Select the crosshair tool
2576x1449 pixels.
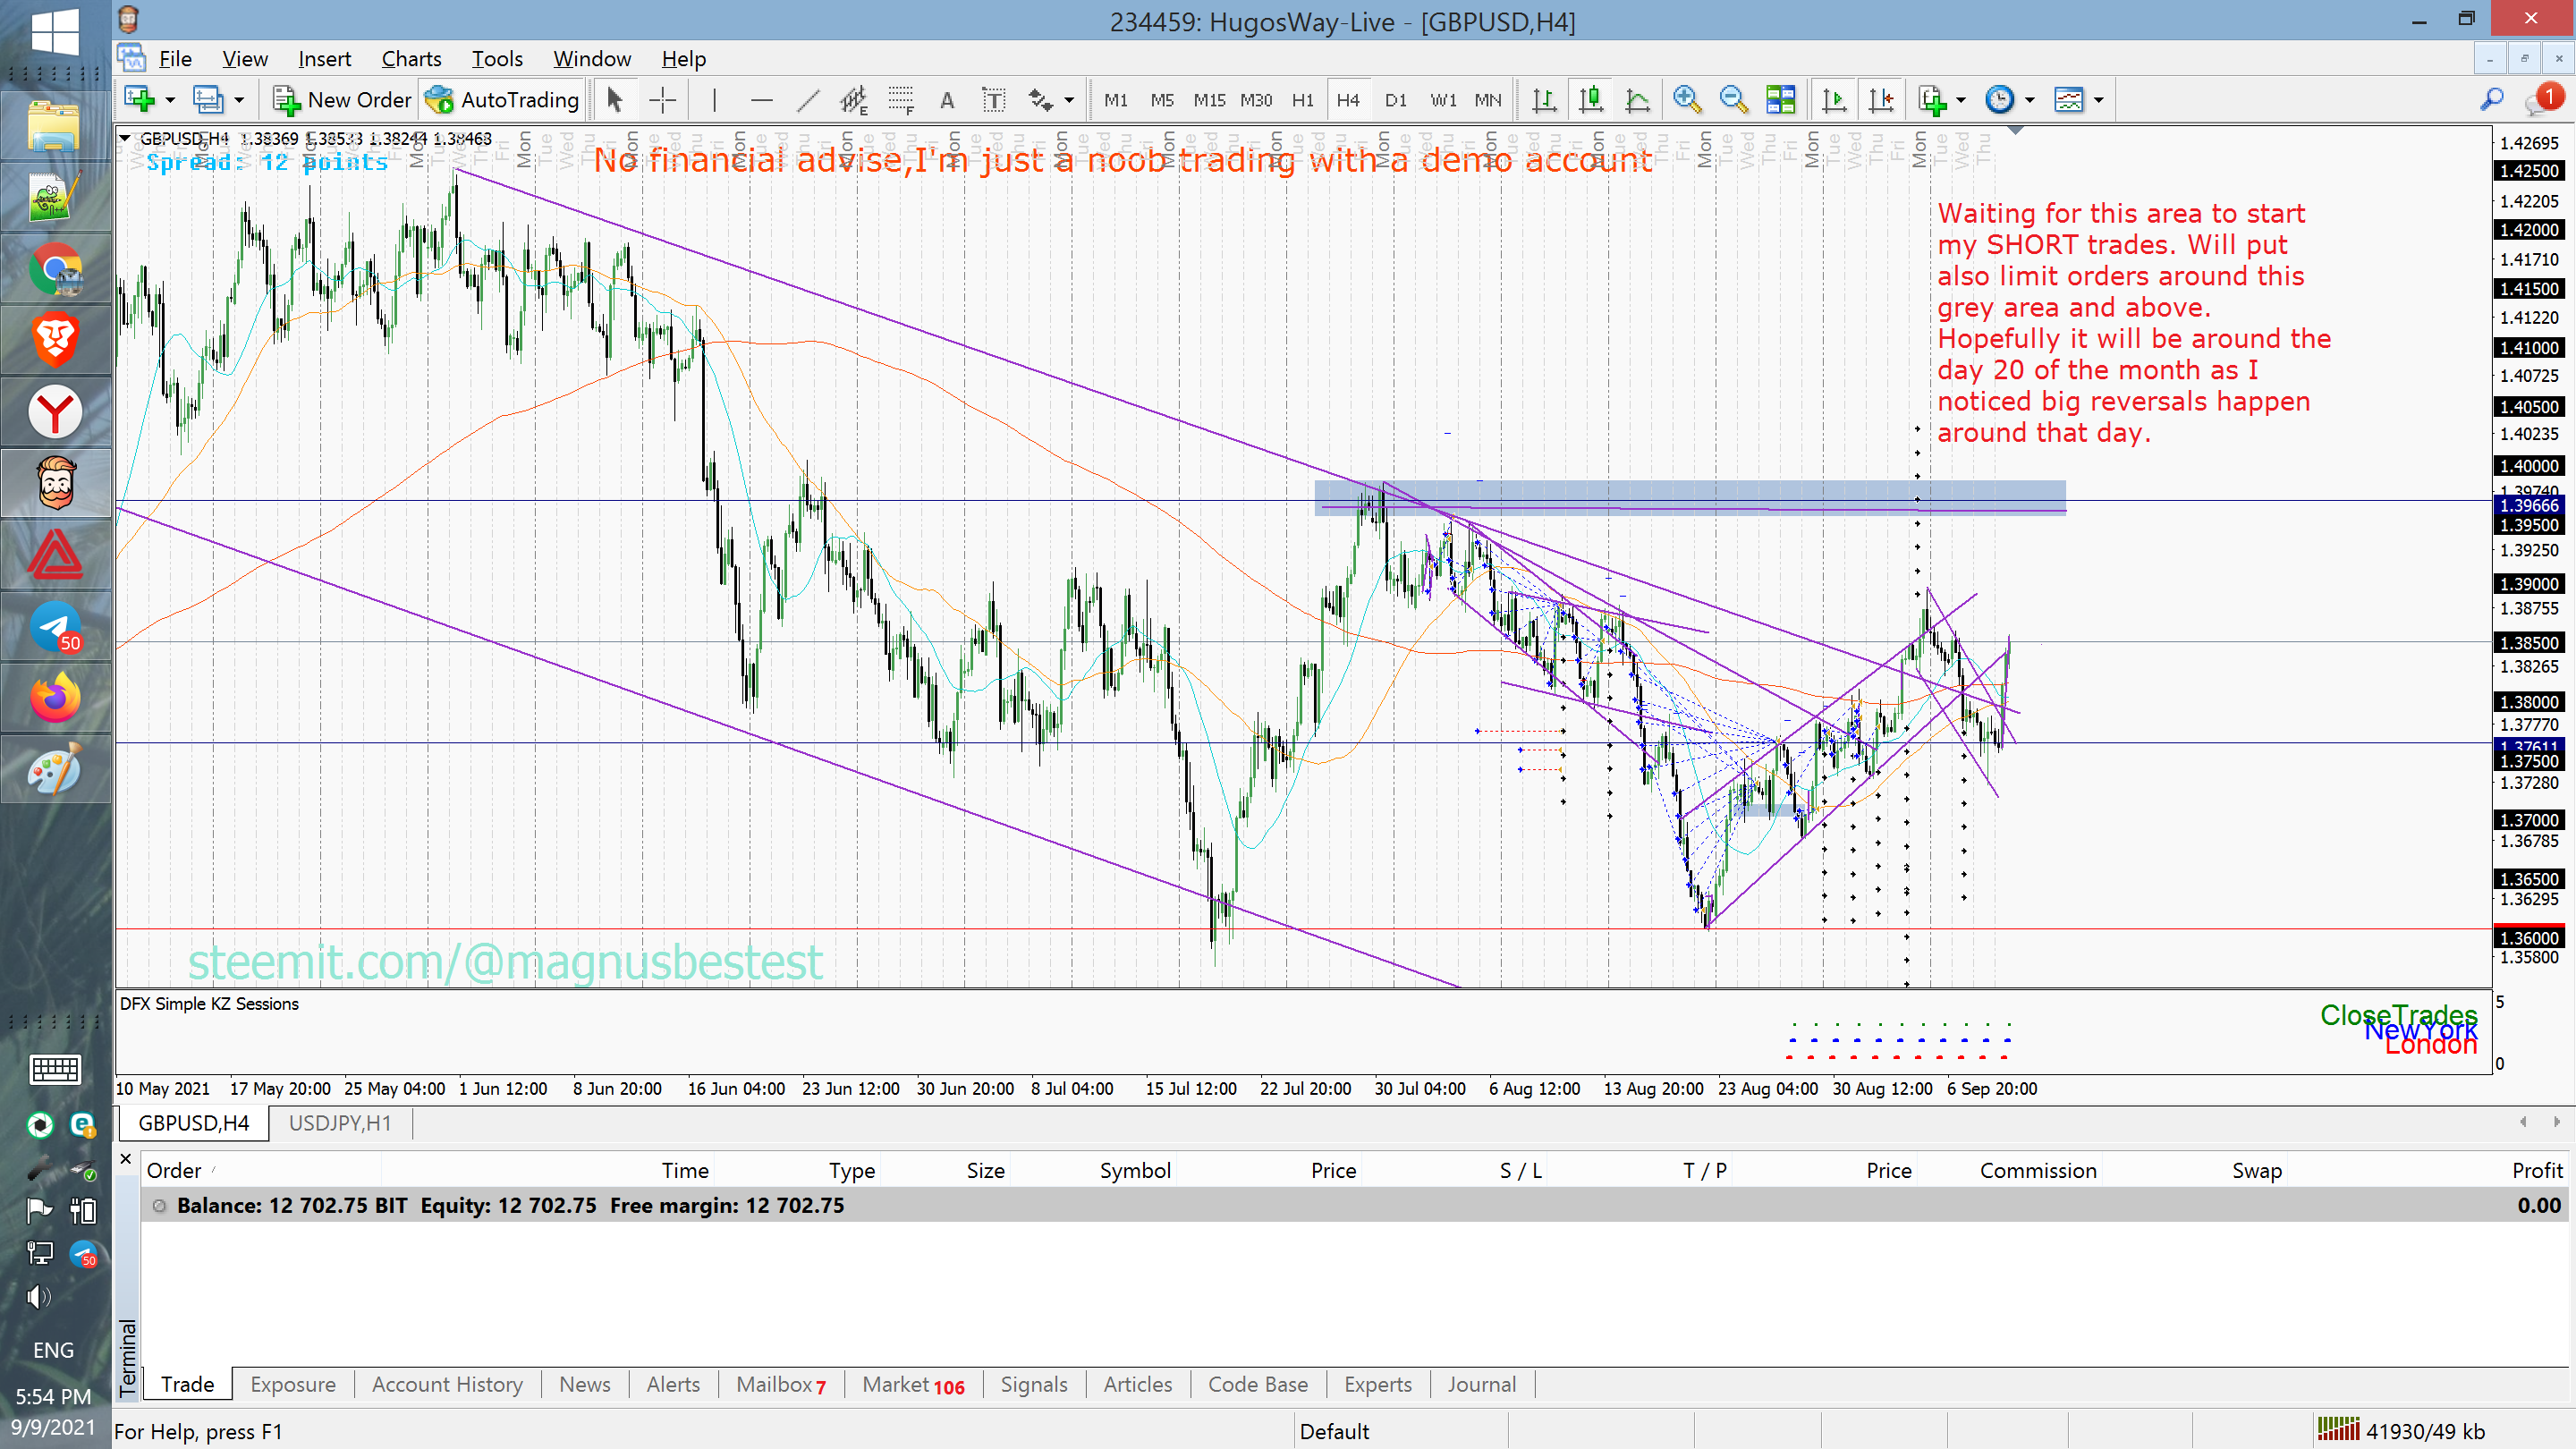pos(662,100)
